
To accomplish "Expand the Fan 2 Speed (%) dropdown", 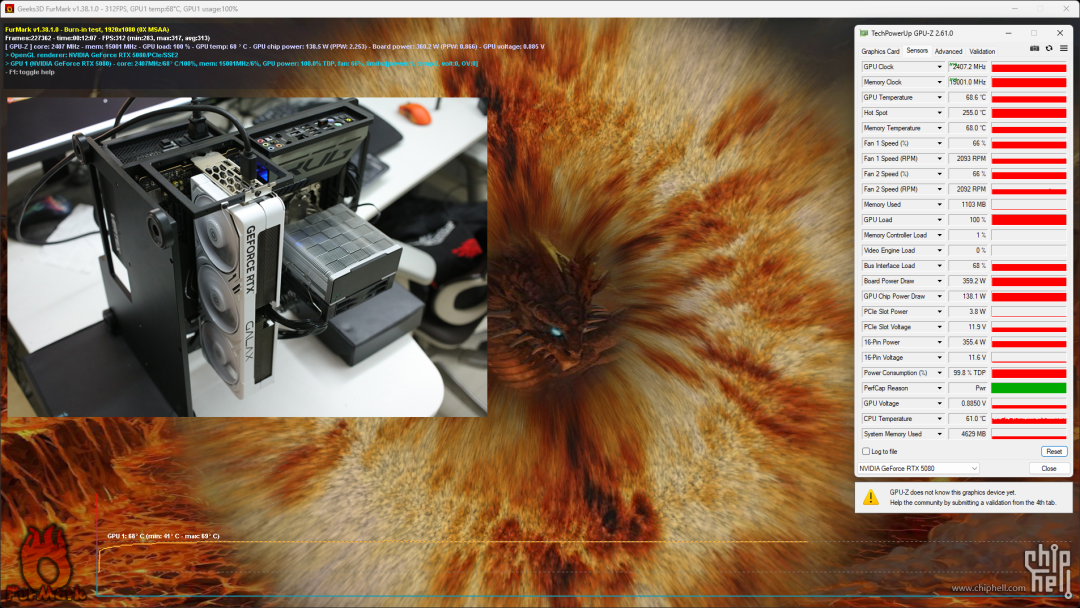I will (939, 174).
